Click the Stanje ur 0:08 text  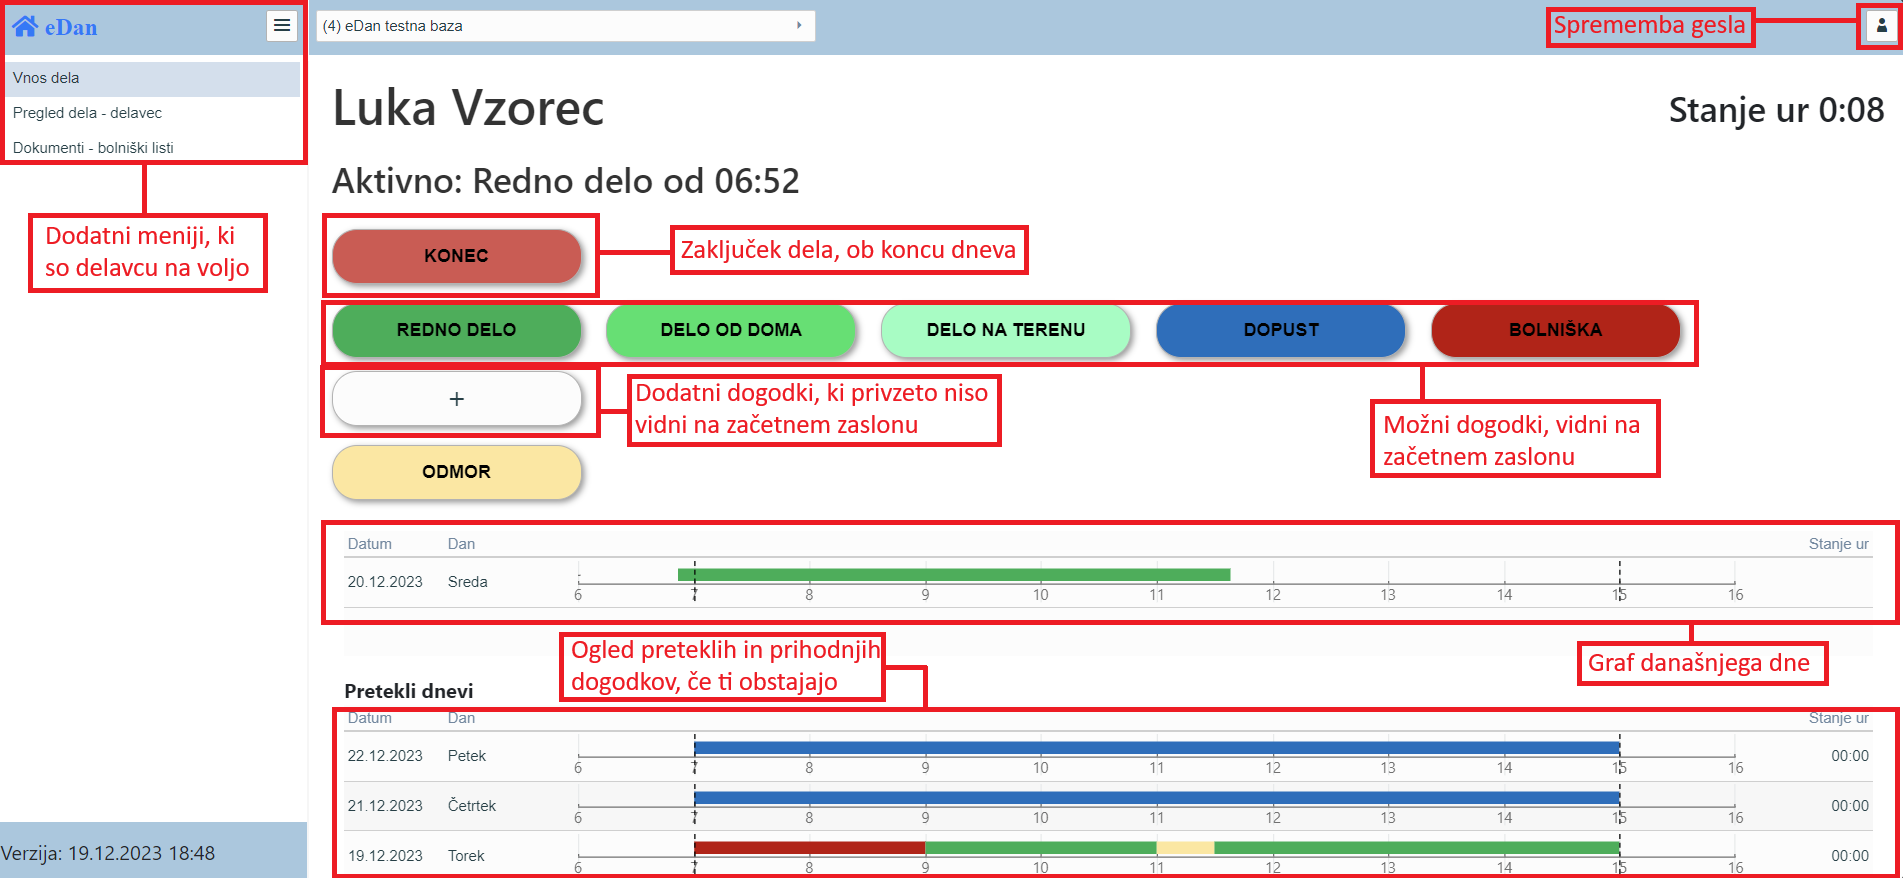1776,110
